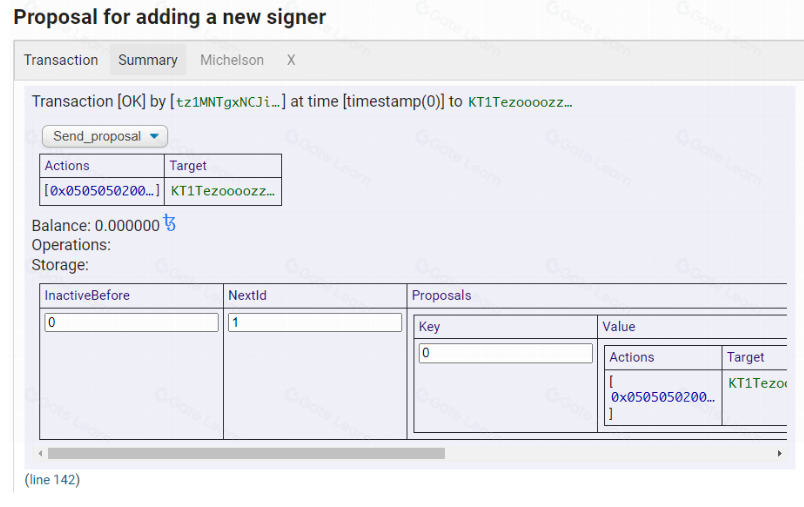Click the tz1MNTgxNCJi sender address
This screenshot has width=804, height=507.
[x=230, y=102]
